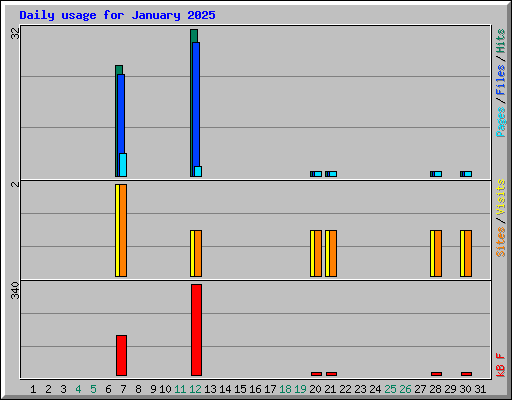
Task: Click day label "25" on the x-axis
Action: tap(390, 389)
